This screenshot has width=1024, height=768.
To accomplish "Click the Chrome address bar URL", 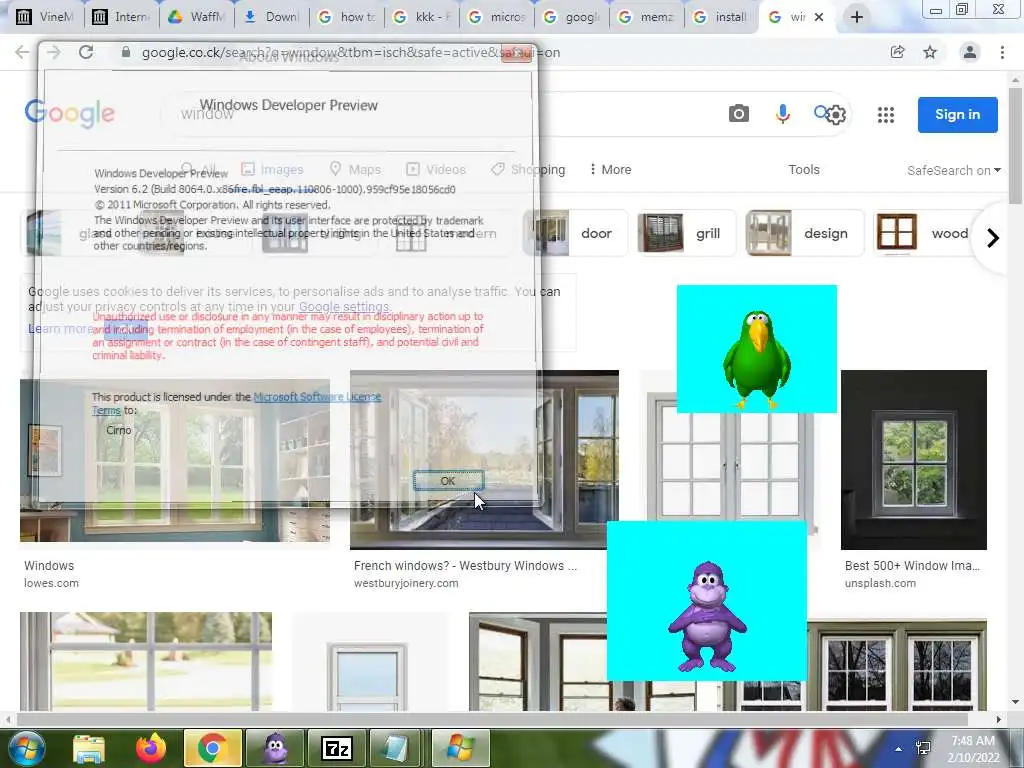I will [x=351, y=52].
